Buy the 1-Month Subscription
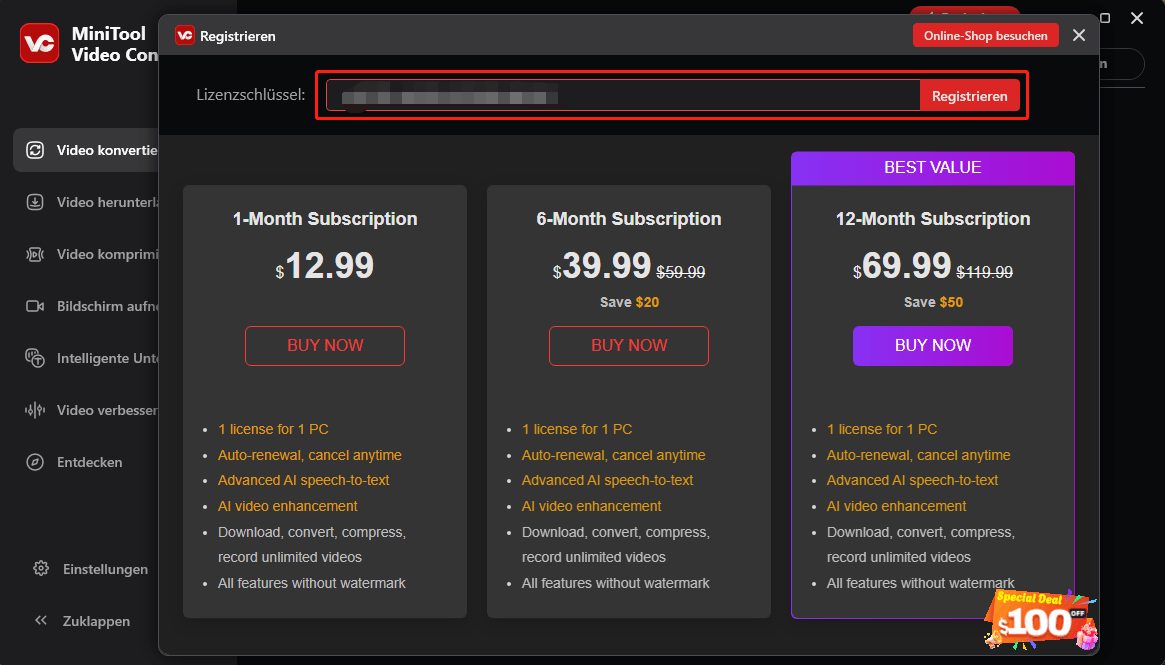The height and width of the screenshot is (665, 1165). pos(325,346)
